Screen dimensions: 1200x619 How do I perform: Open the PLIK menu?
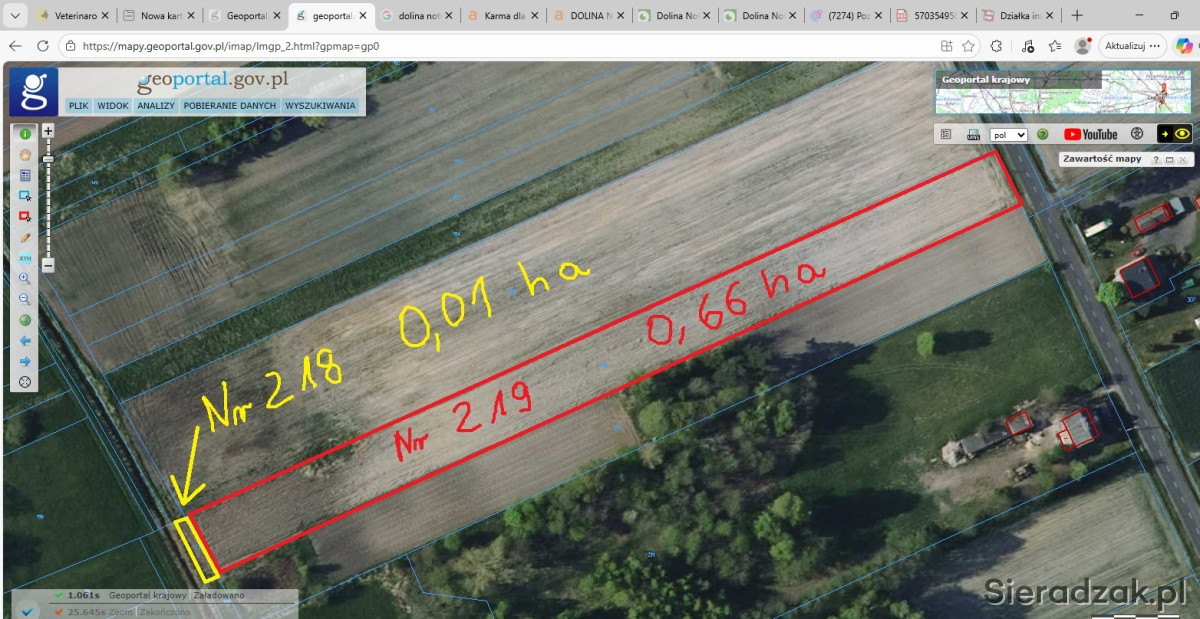tap(79, 105)
